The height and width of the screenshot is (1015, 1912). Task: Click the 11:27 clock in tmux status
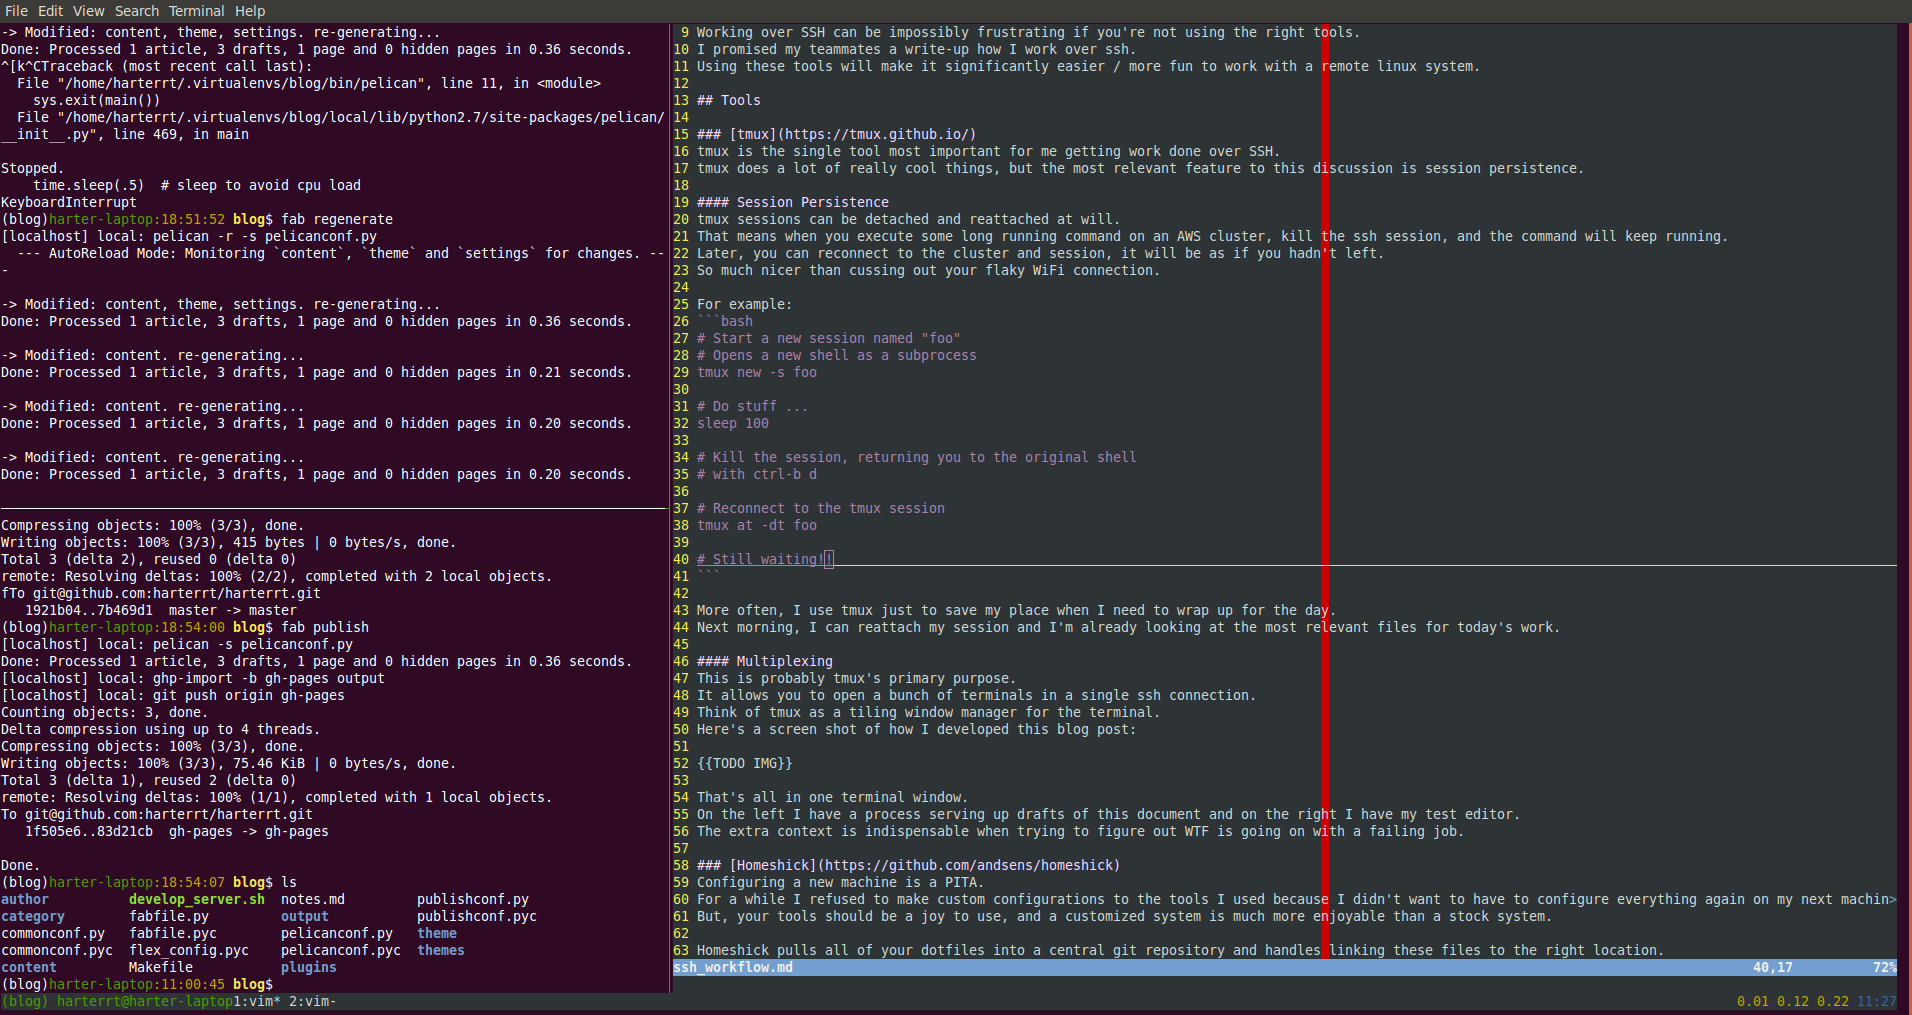(x=1876, y=1001)
